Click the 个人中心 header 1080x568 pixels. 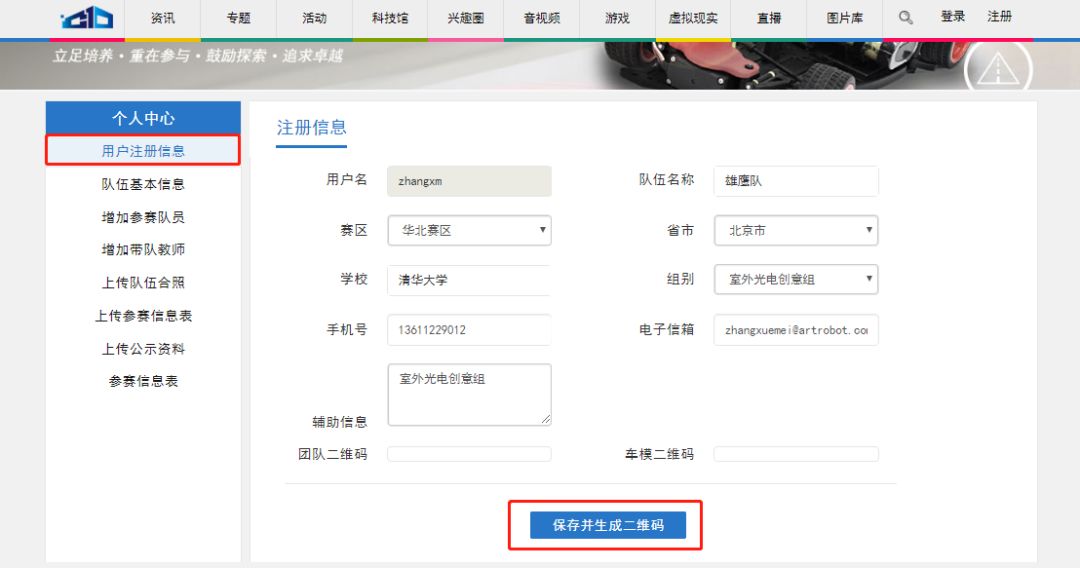click(143, 118)
